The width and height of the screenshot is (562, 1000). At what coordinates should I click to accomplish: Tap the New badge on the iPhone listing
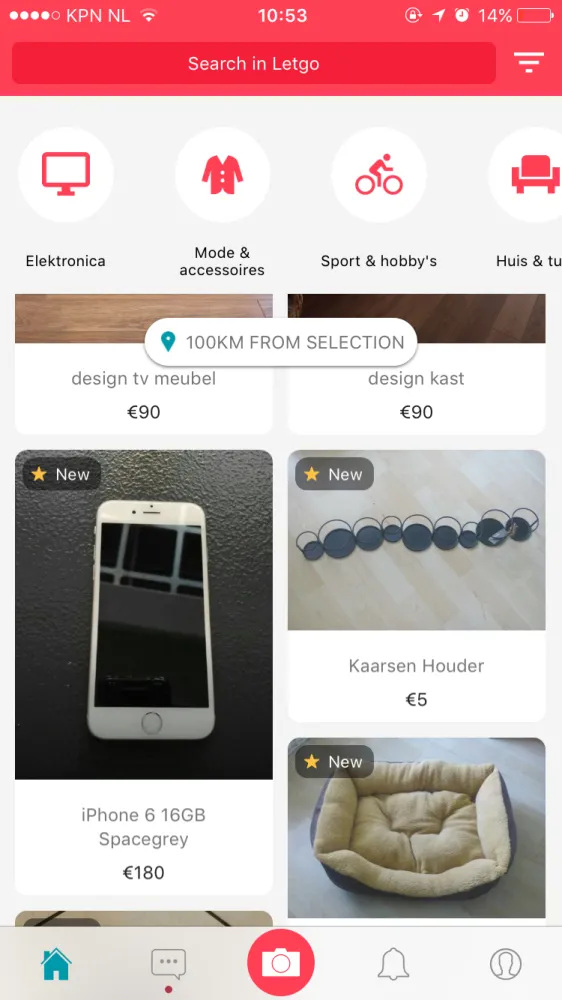[62, 474]
